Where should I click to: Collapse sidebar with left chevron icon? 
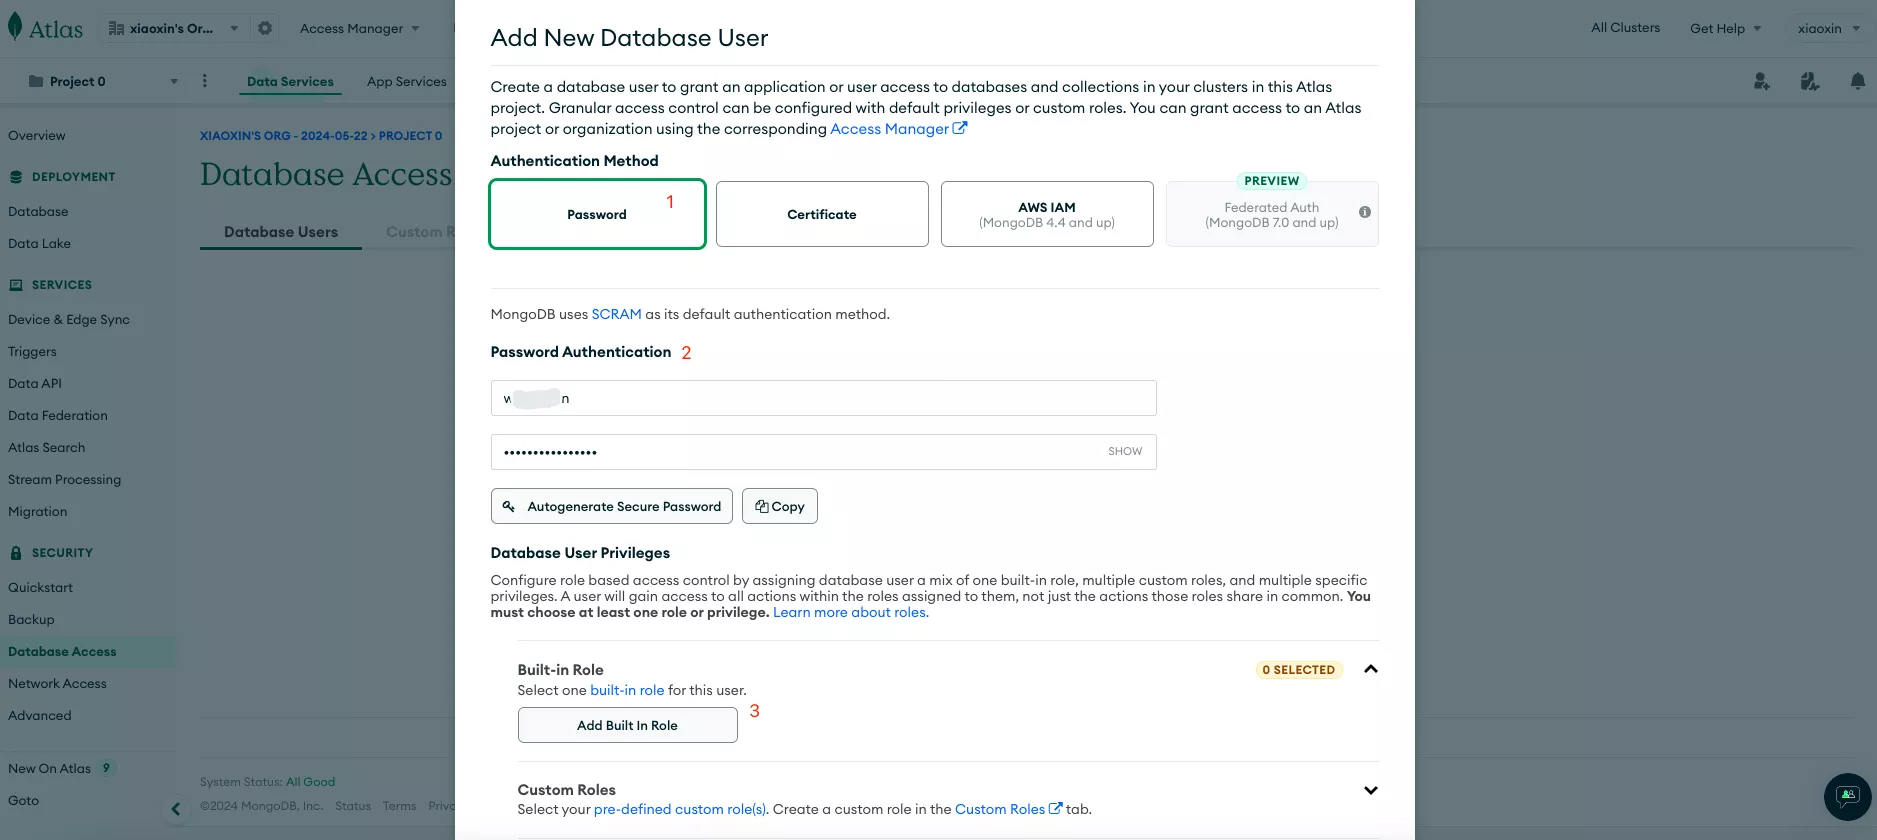point(176,809)
